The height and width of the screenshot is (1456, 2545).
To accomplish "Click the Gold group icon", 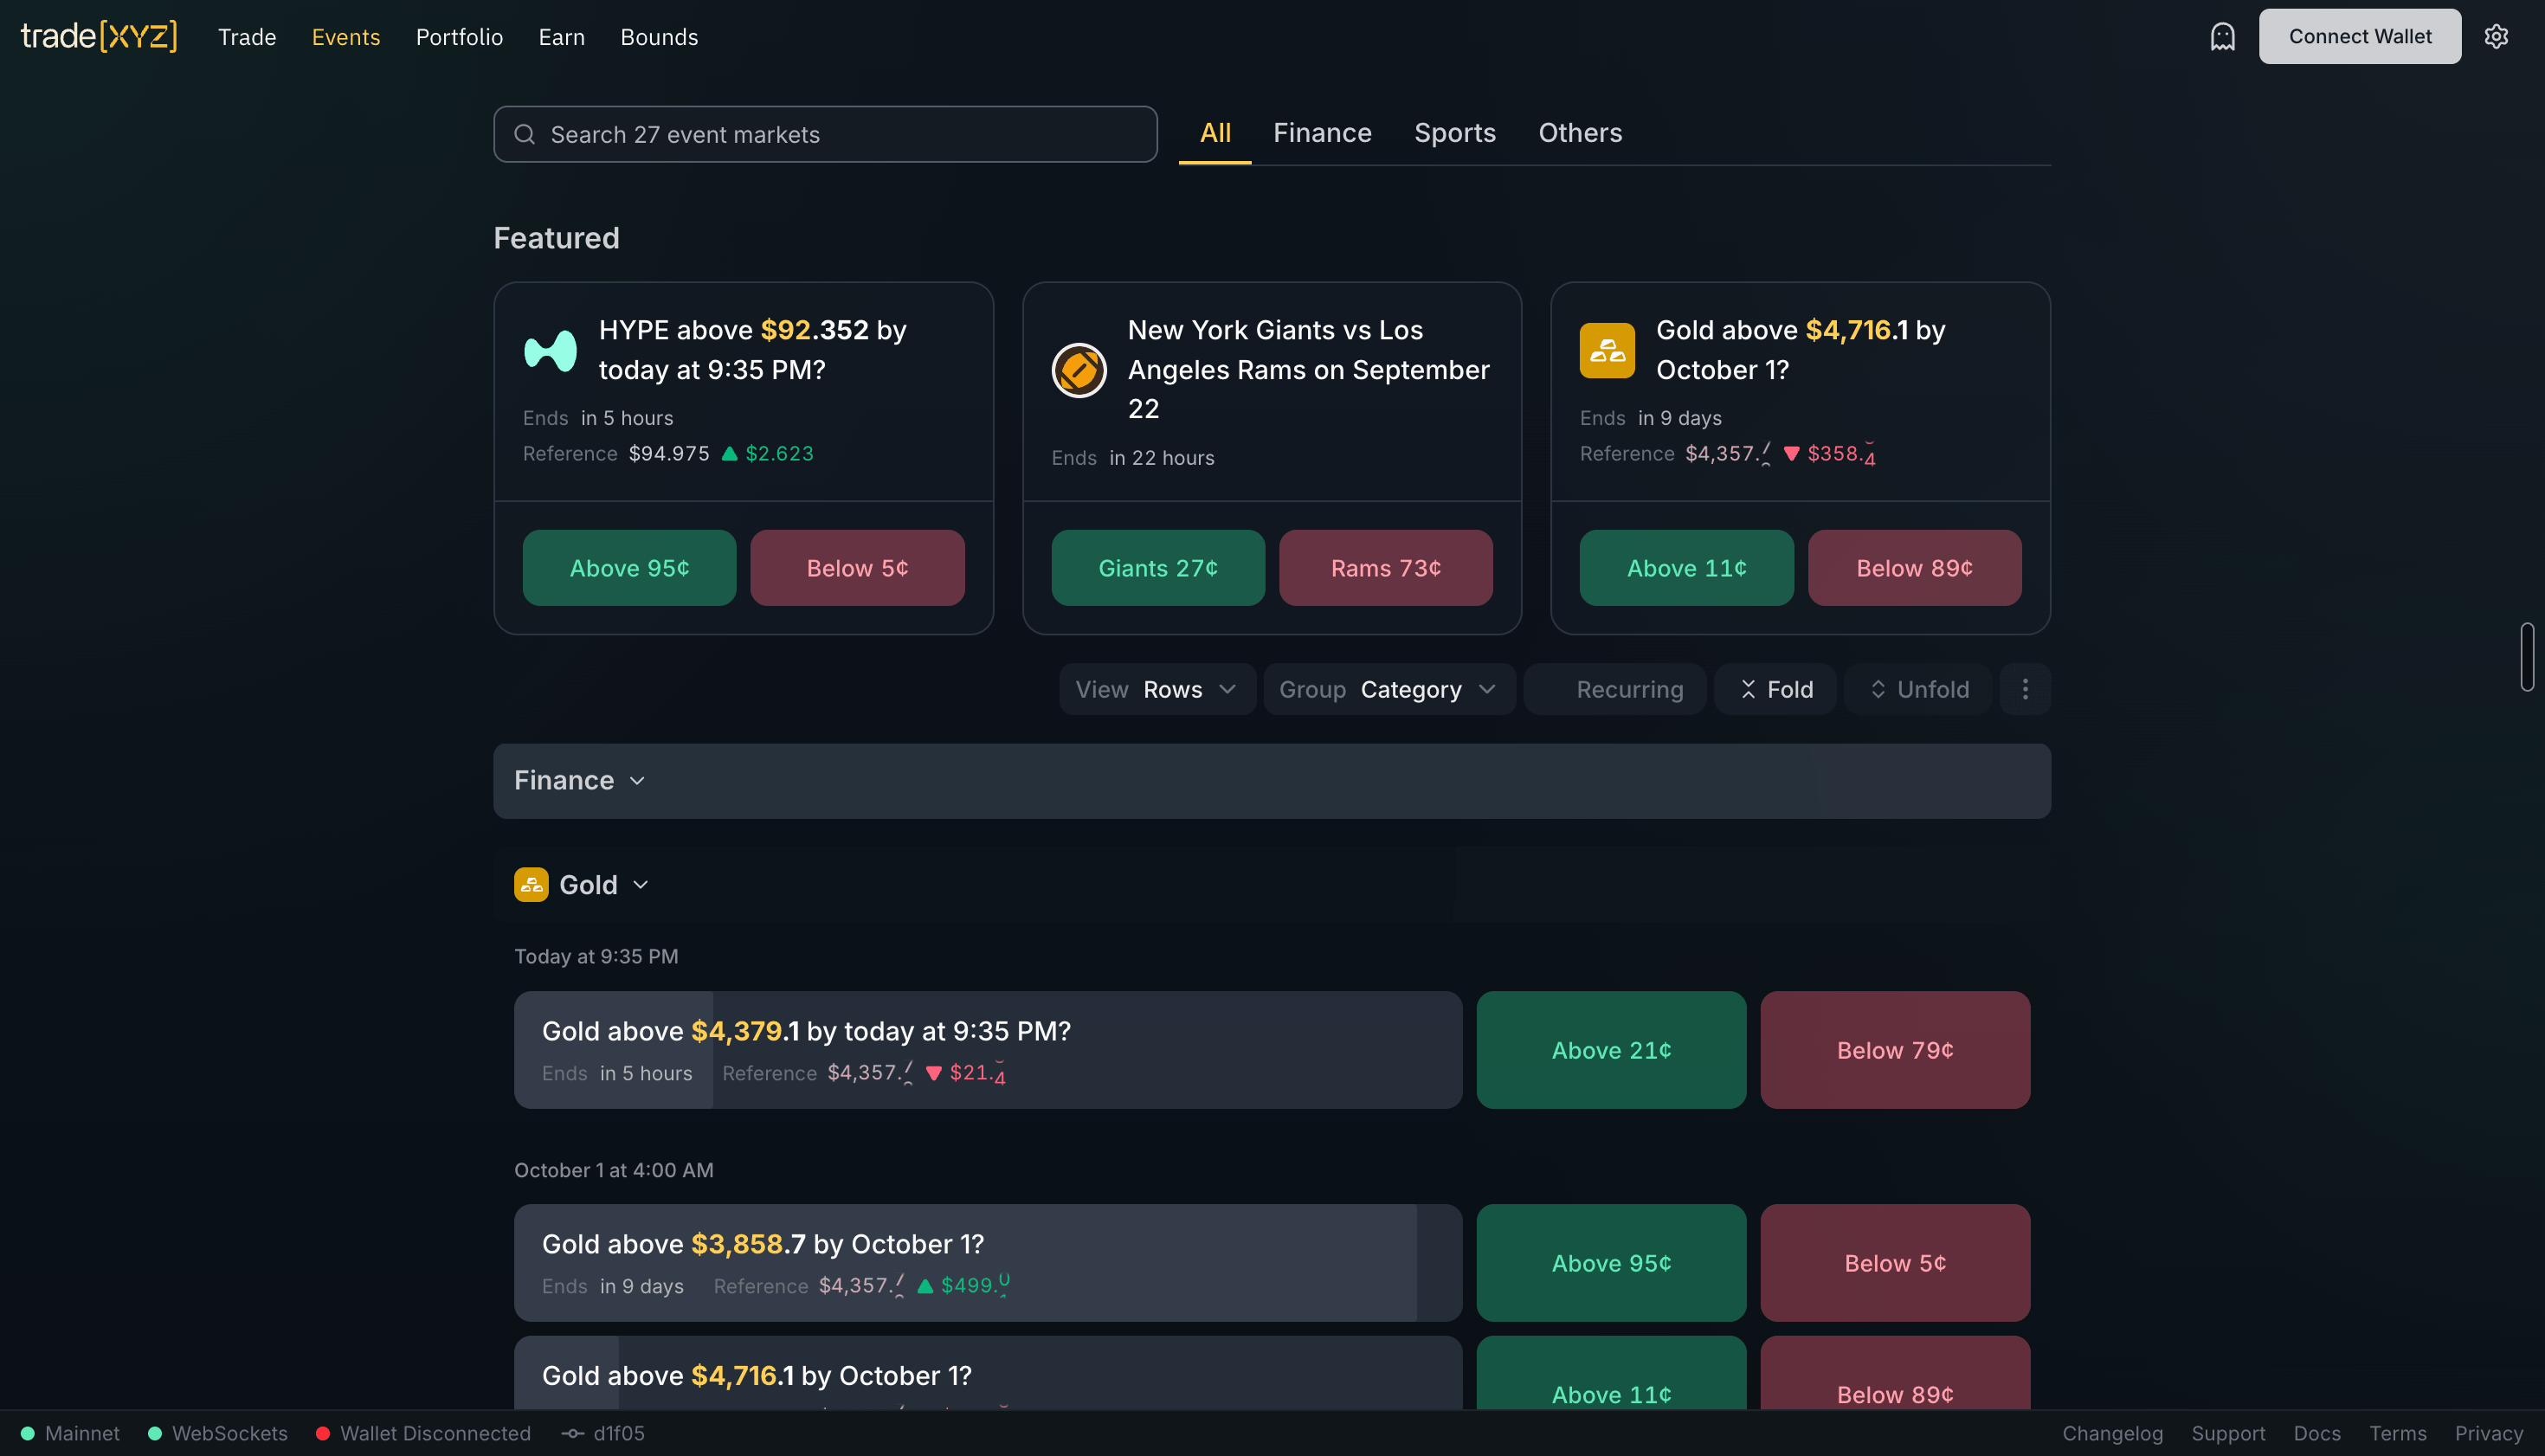I will pos(531,884).
